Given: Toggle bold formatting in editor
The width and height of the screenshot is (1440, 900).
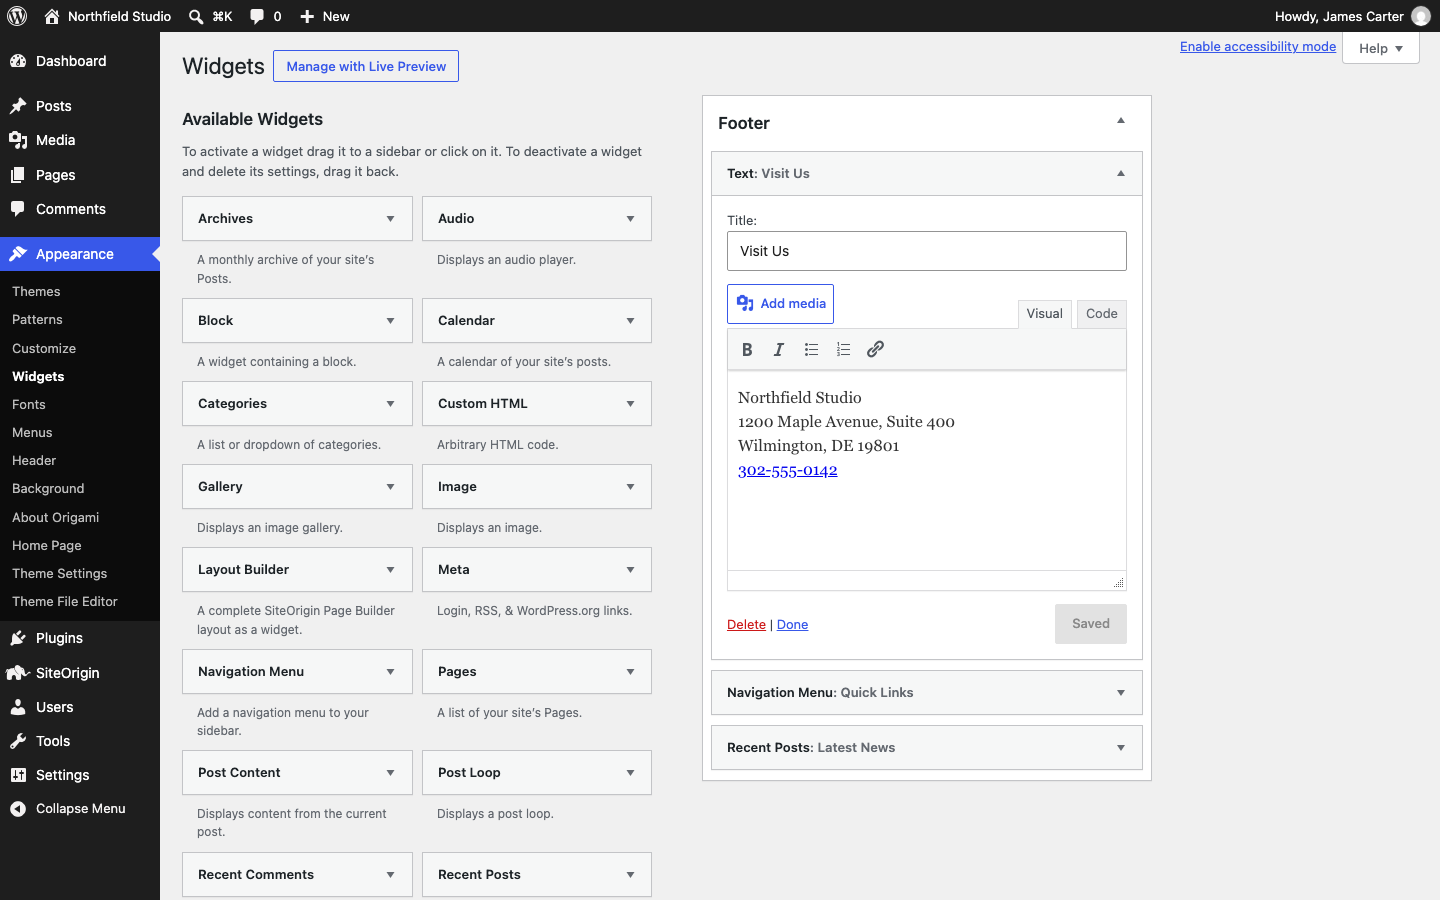Looking at the screenshot, I should 747,349.
